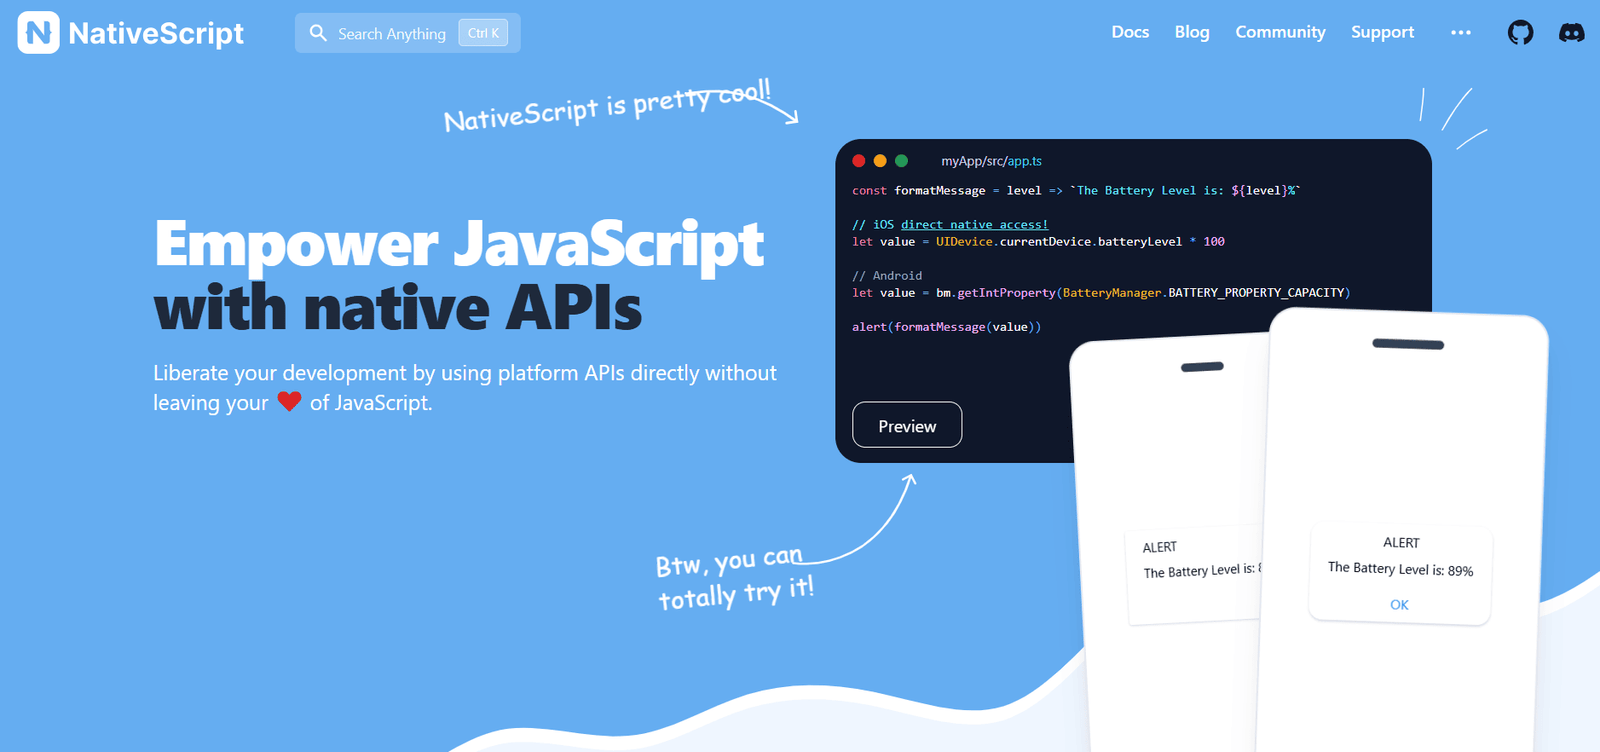Click the alert(formatMessage(value)) code line
This screenshot has width=1600, height=752.
[x=946, y=327]
